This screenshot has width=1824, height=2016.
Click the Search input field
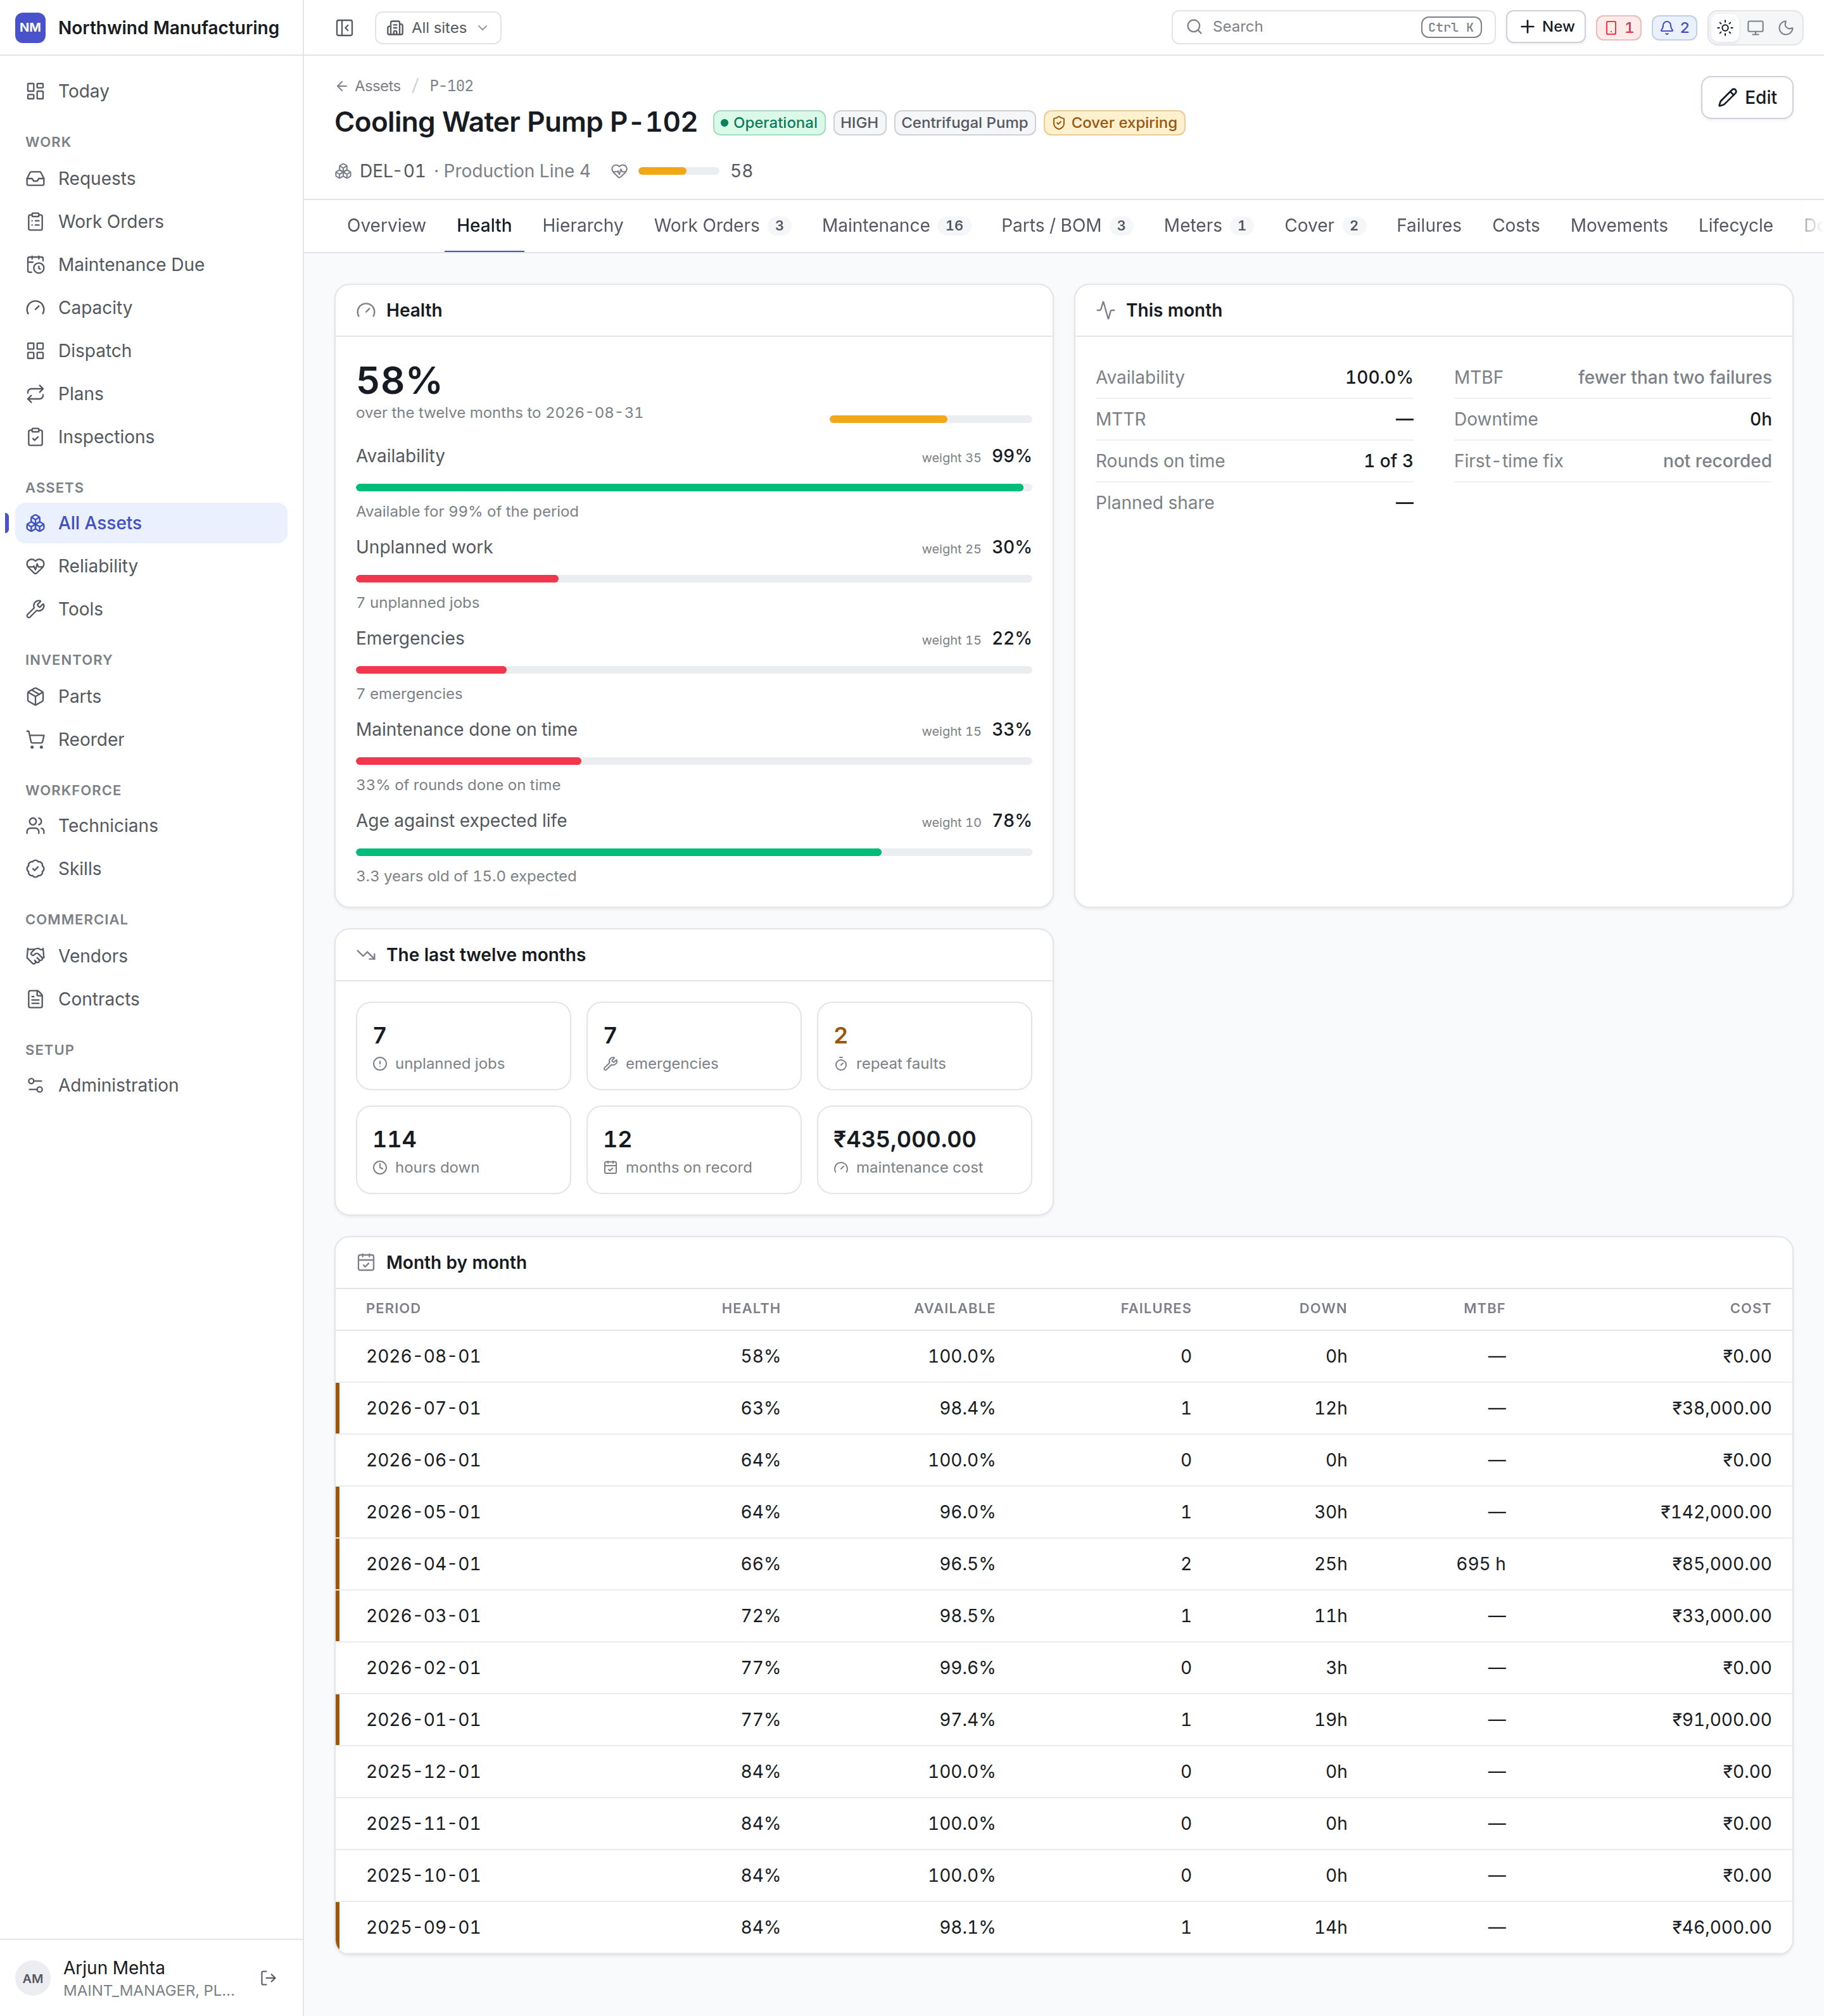[x=1332, y=27]
